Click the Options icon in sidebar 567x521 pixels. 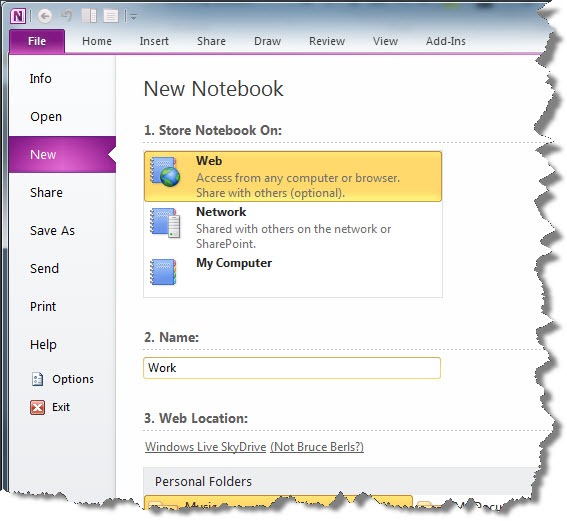(37, 379)
